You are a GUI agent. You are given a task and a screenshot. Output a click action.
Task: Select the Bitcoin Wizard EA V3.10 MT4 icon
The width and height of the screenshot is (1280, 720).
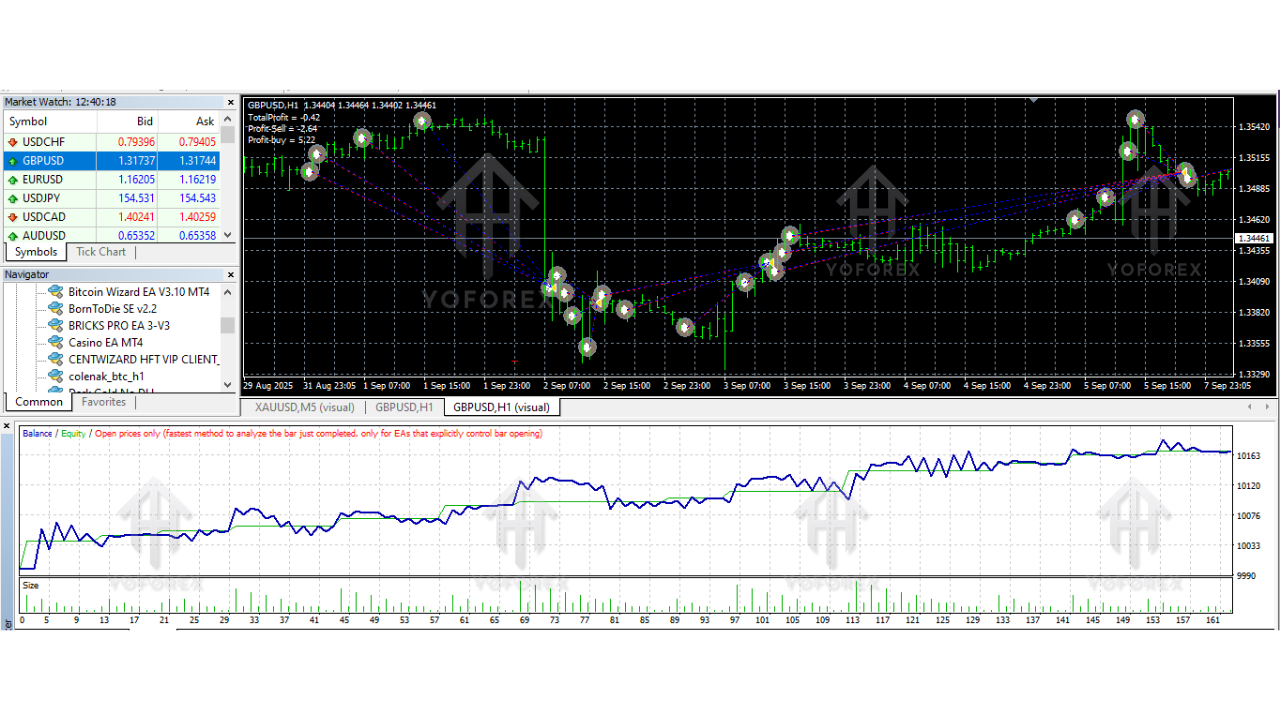coord(55,292)
